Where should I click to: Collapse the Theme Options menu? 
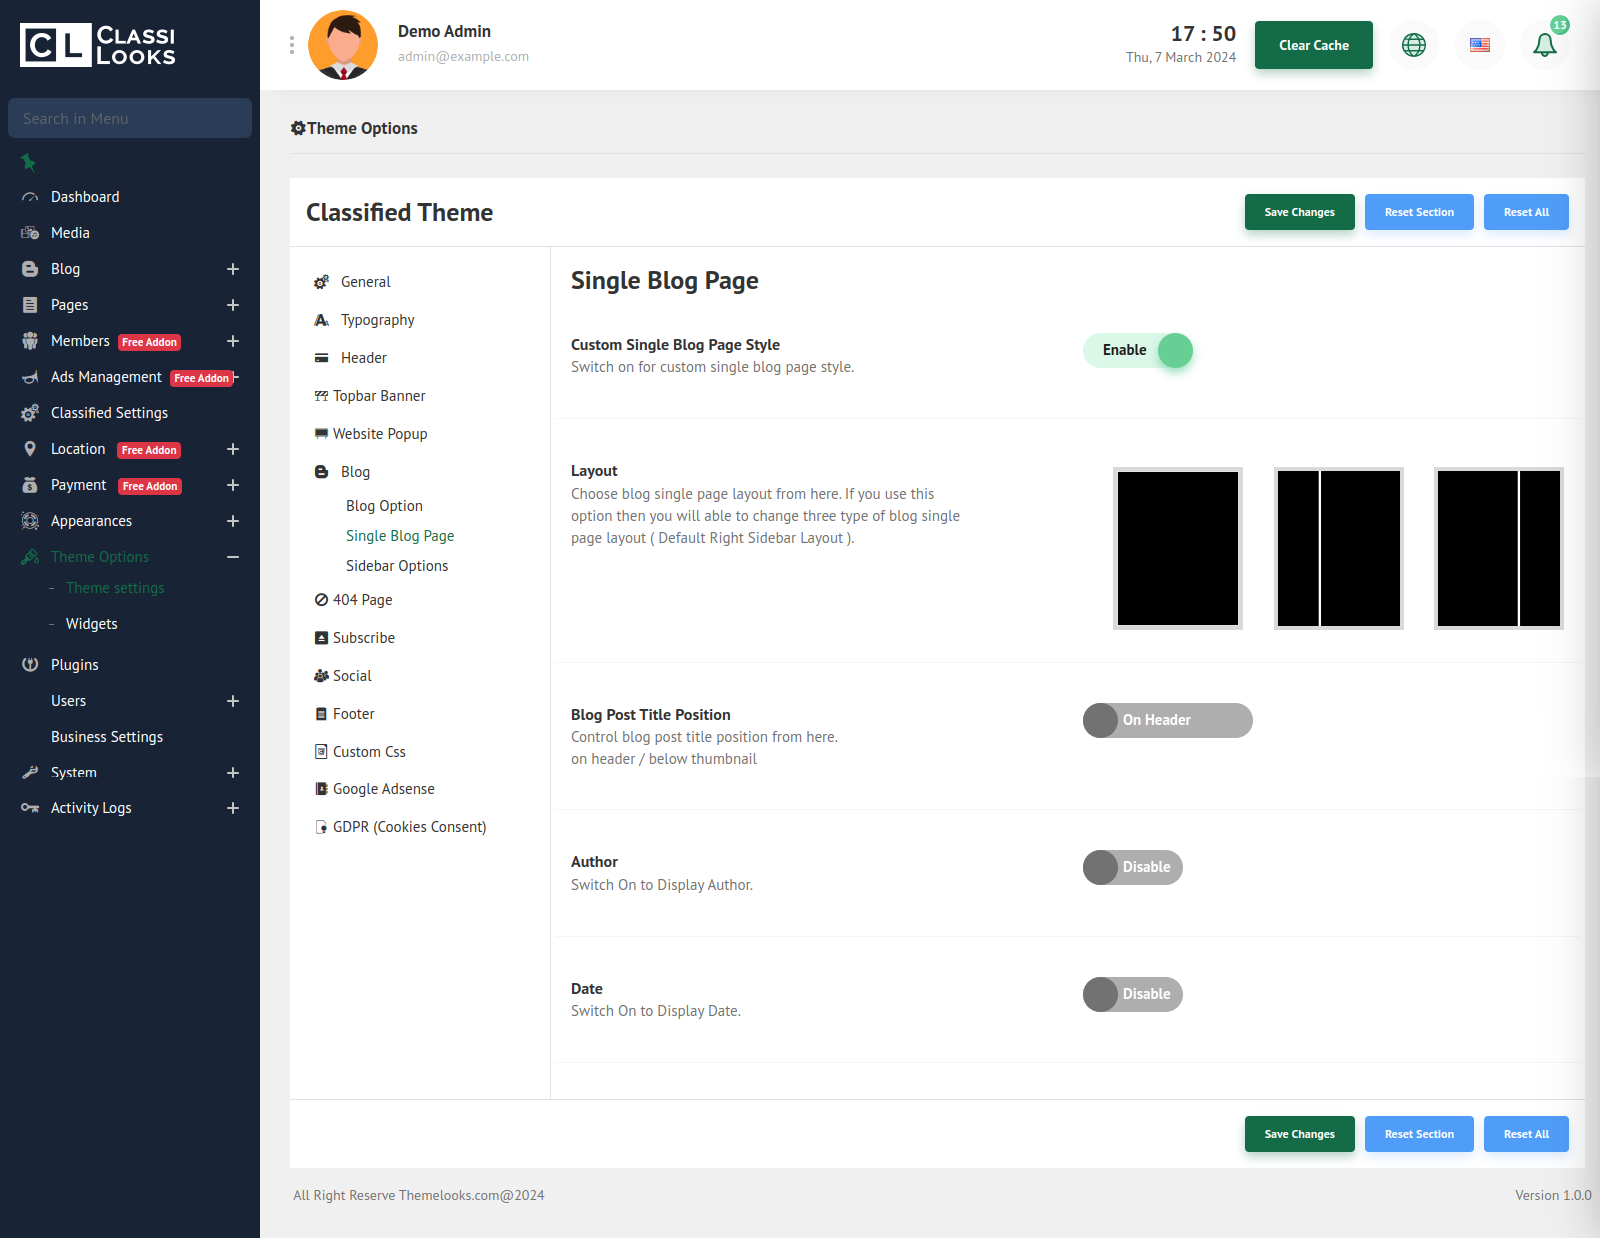point(232,557)
